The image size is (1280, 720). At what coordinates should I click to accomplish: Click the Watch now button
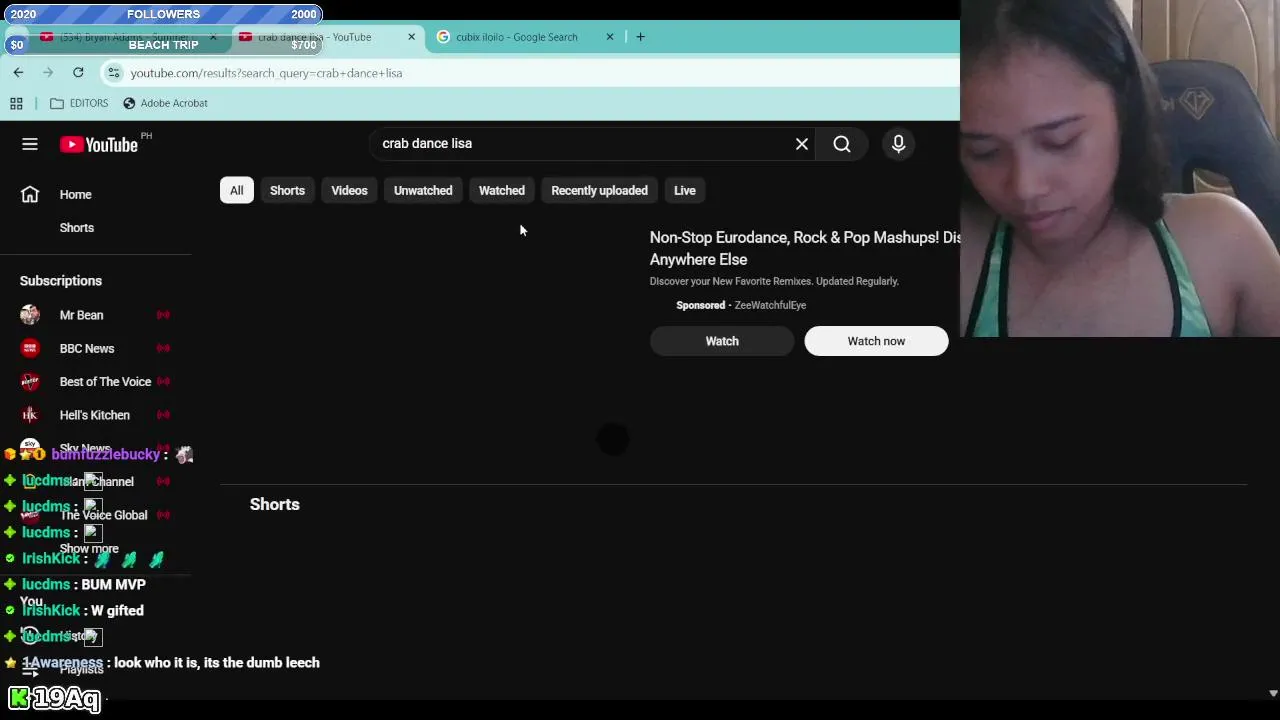click(876, 341)
